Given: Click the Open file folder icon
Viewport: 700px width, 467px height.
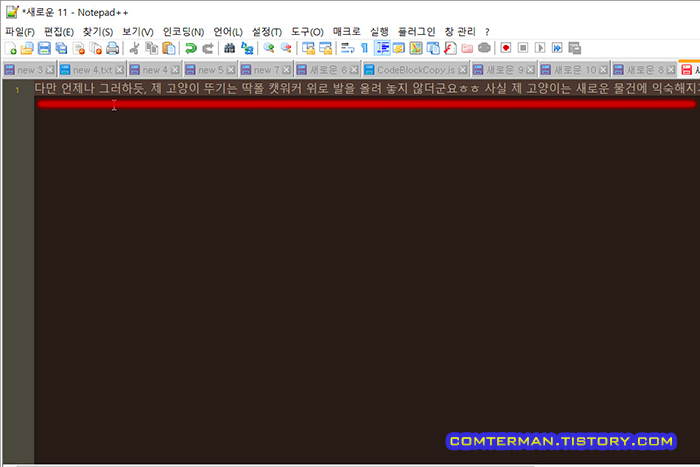Looking at the screenshot, I should [27, 48].
